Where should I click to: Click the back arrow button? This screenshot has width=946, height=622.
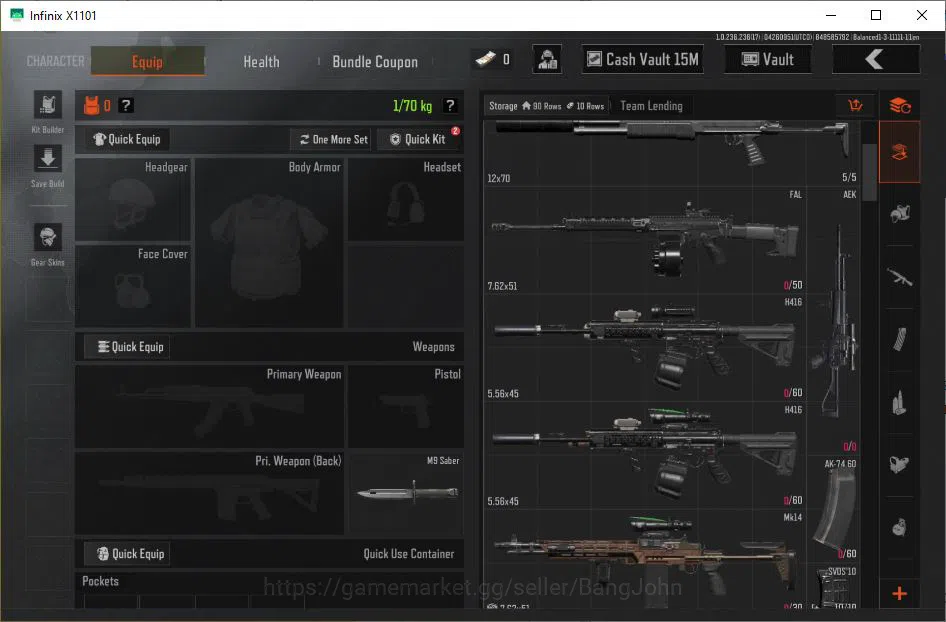point(876,59)
